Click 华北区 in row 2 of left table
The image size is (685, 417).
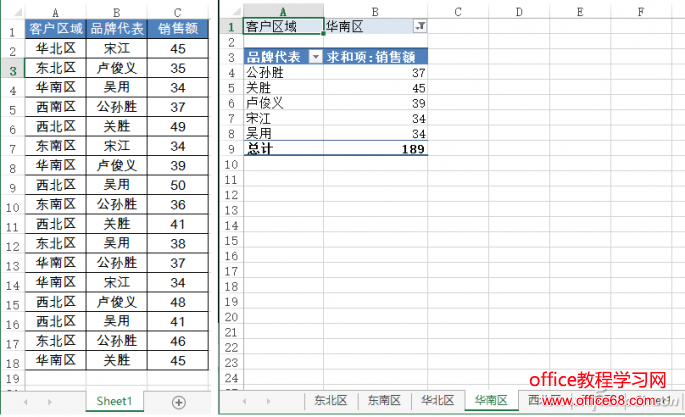[56, 48]
